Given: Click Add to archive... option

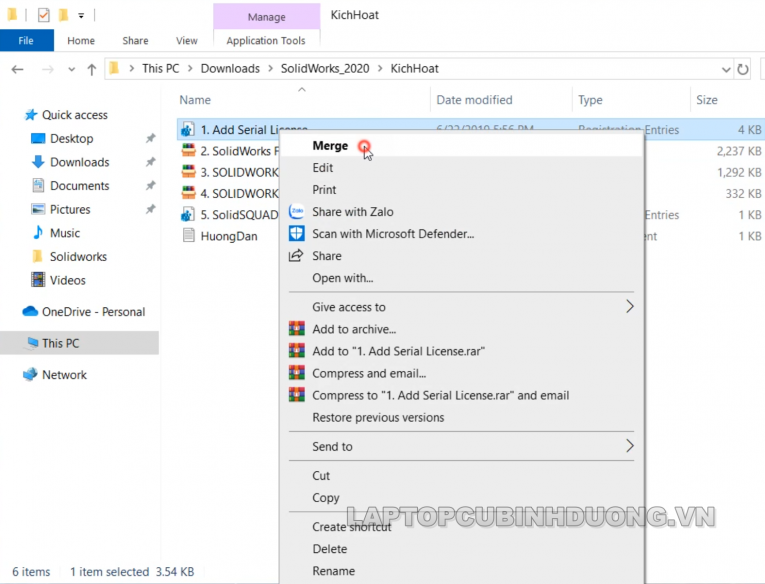Looking at the screenshot, I should coord(354,329).
